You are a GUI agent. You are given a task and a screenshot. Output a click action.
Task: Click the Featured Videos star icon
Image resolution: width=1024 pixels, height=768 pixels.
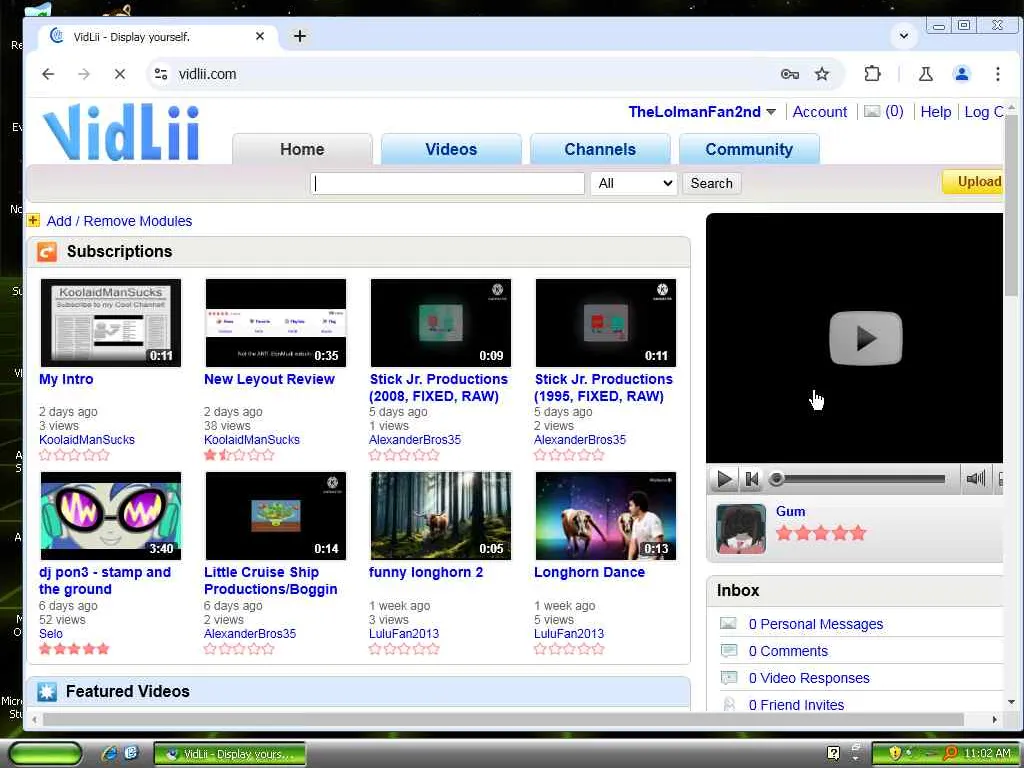(47, 692)
